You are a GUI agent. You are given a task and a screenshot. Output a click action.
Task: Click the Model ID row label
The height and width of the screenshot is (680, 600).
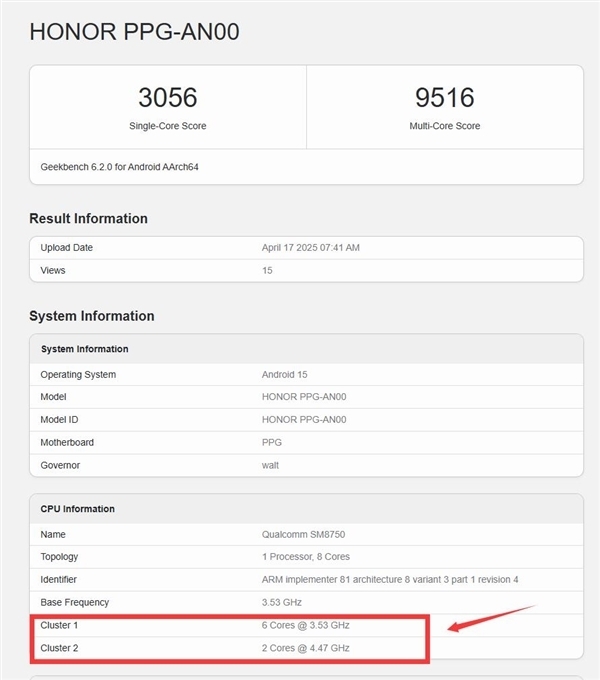[x=62, y=420]
